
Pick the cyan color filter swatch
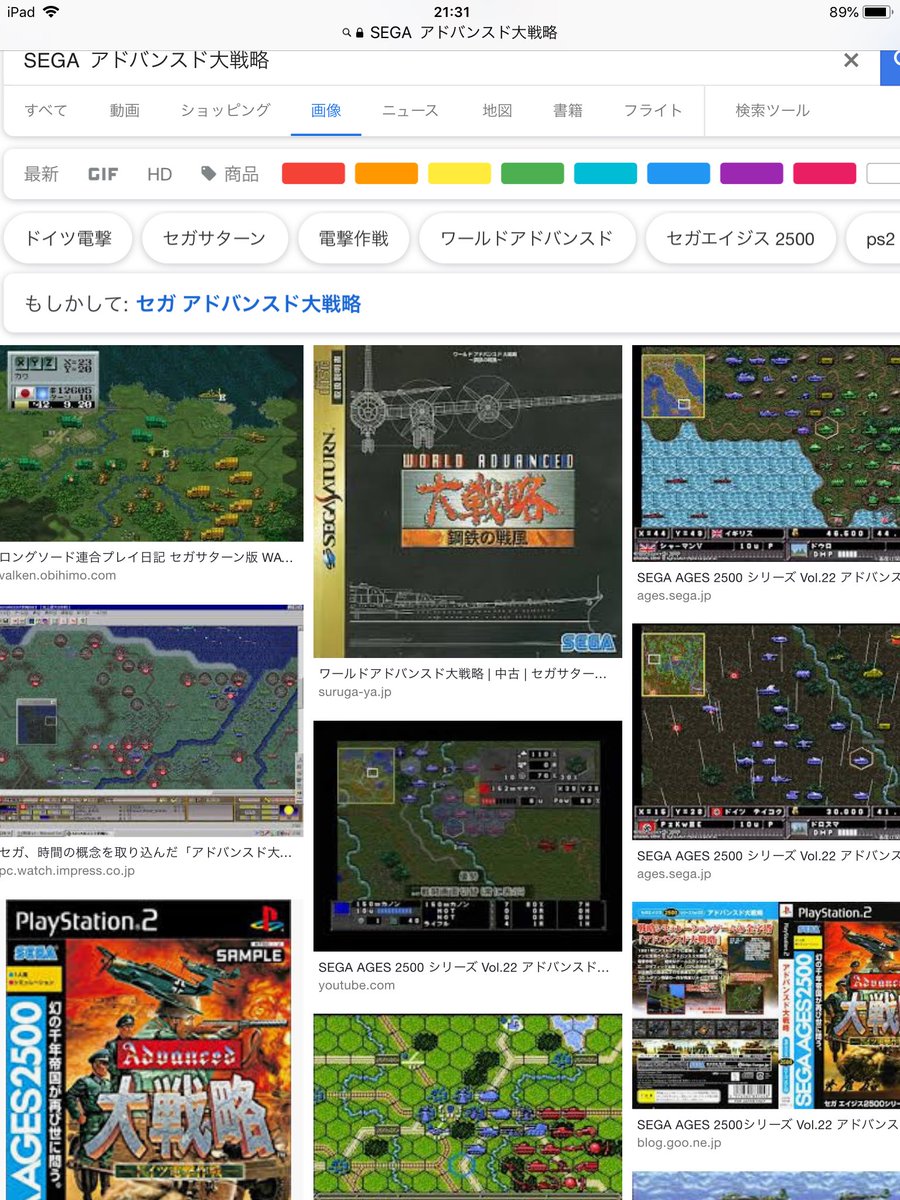pyautogui.click(x=605, y=173)
